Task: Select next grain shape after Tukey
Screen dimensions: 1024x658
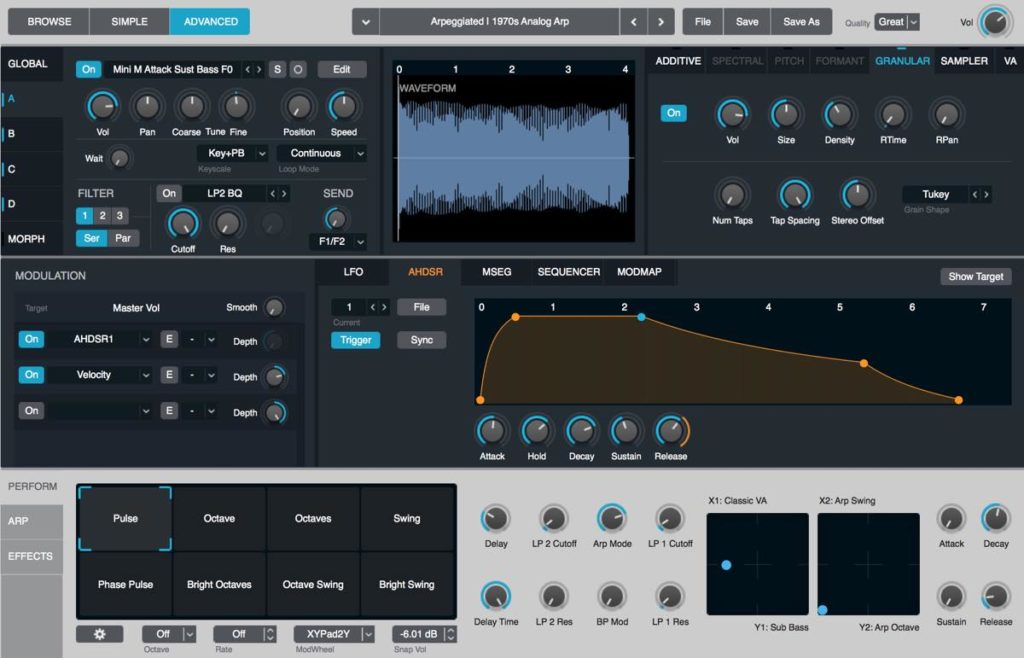Action: 986,194
